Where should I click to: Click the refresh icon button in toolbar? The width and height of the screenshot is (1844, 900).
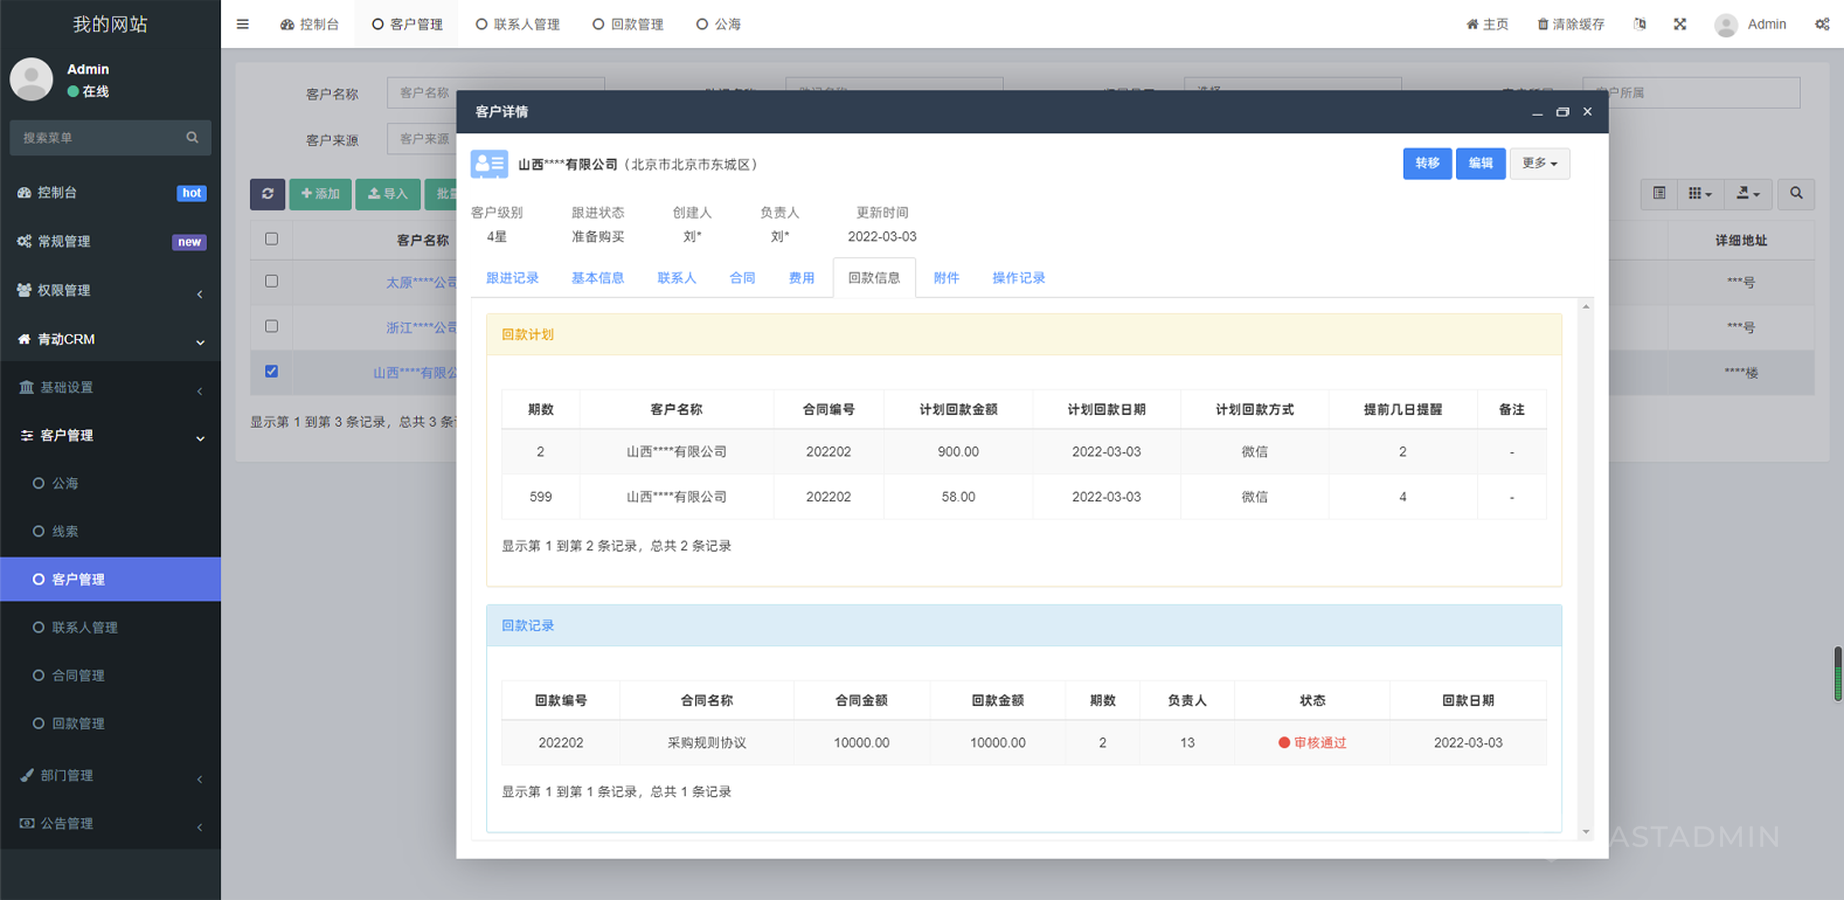coord(267,194)
